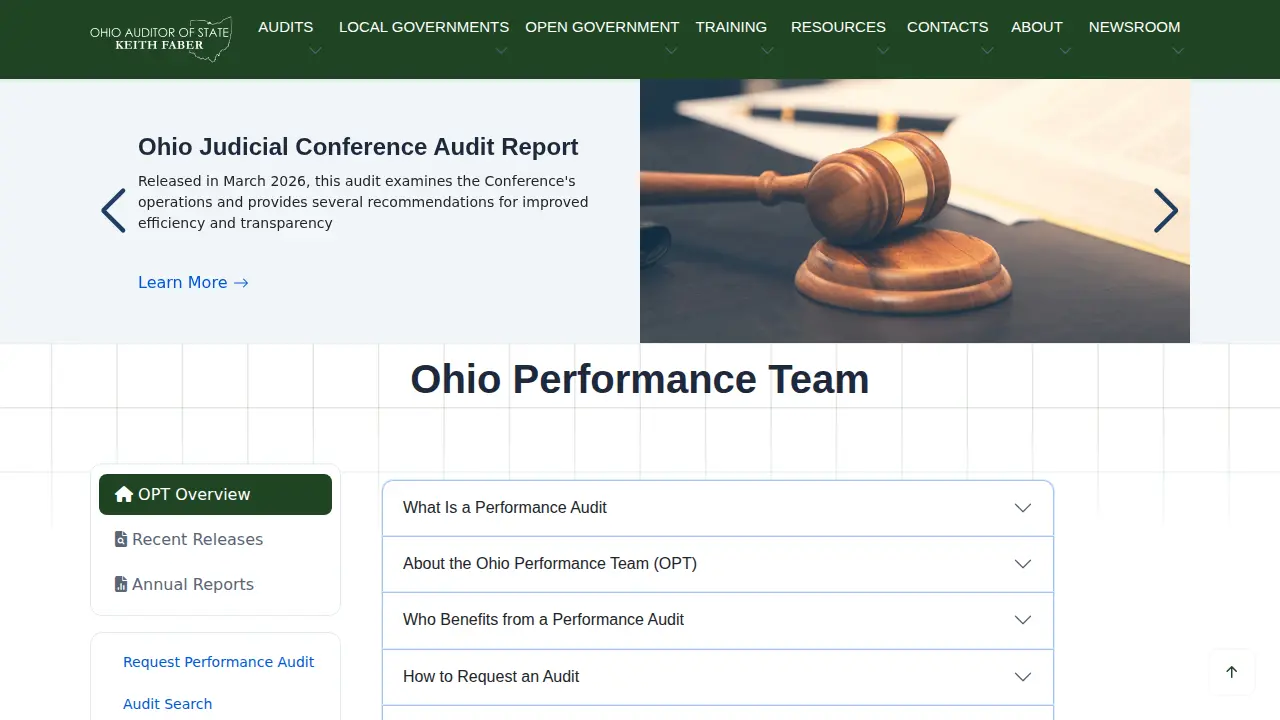This screenshot has width=1280, height=720.
Task: Advance to next carousel slide arrow
Action: [x=1166, y=211]
